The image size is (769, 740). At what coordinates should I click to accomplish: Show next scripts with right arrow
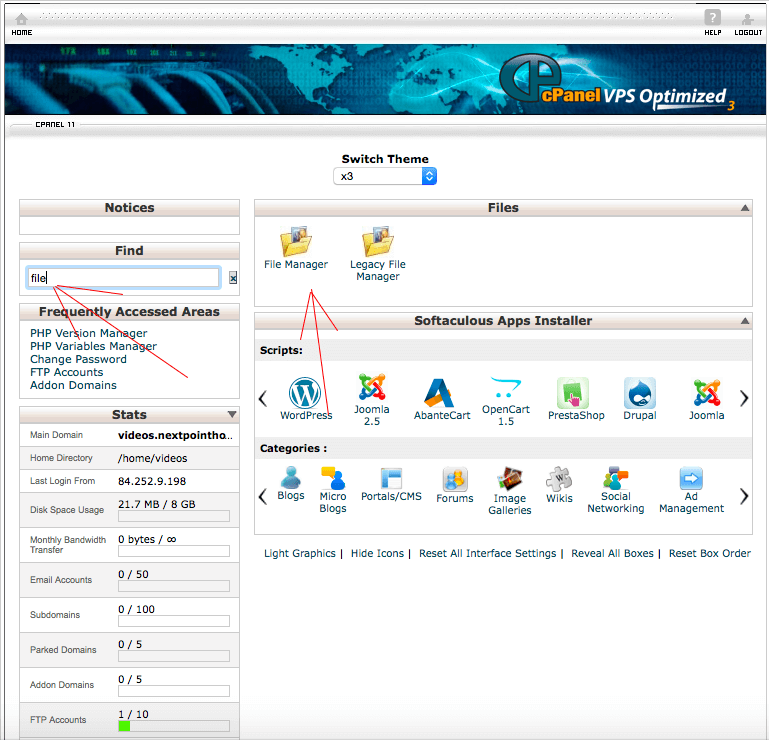tap(744, 398)
